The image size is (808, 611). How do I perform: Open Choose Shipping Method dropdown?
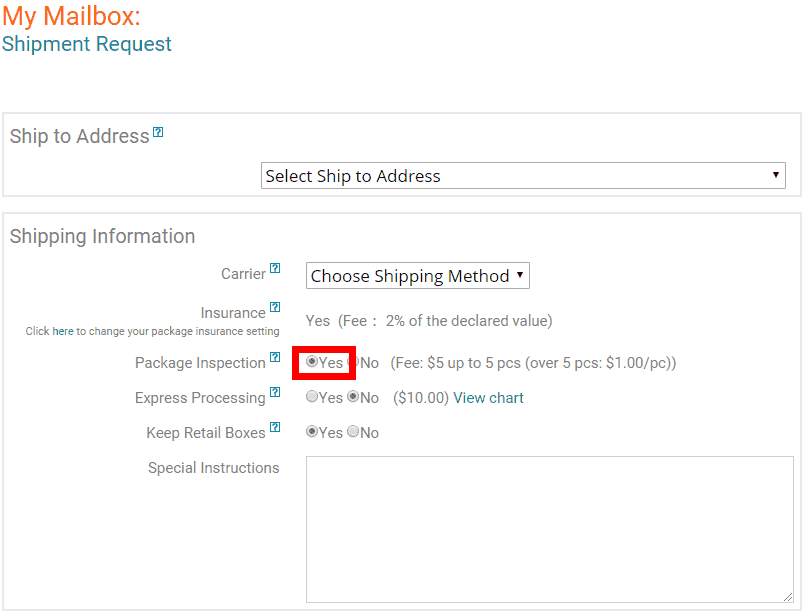pyautogui.click(x=417, y=276)
